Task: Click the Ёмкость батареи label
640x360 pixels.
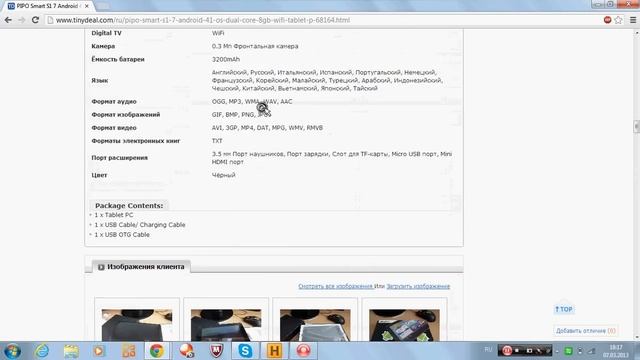Action: click(x=118, y=59)
